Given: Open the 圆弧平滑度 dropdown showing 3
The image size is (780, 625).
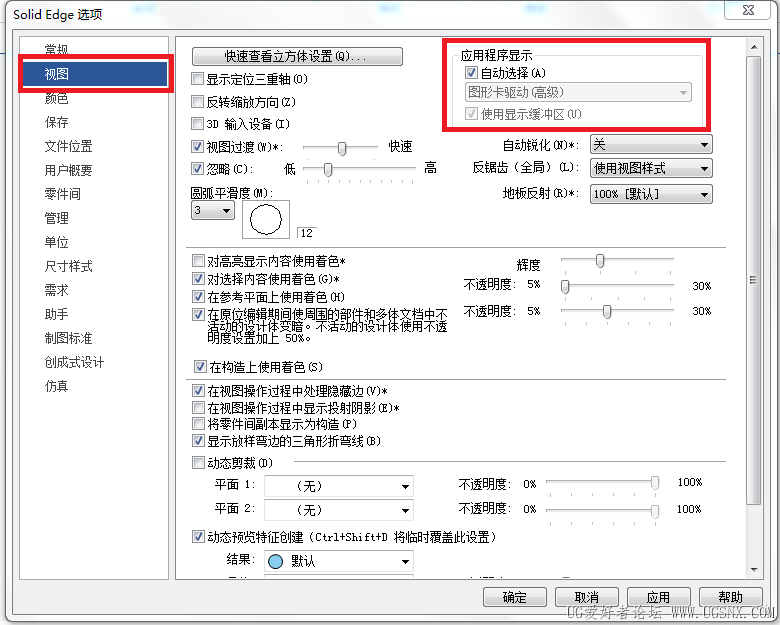Looking at the screenshot, I should tap(212, 210).
